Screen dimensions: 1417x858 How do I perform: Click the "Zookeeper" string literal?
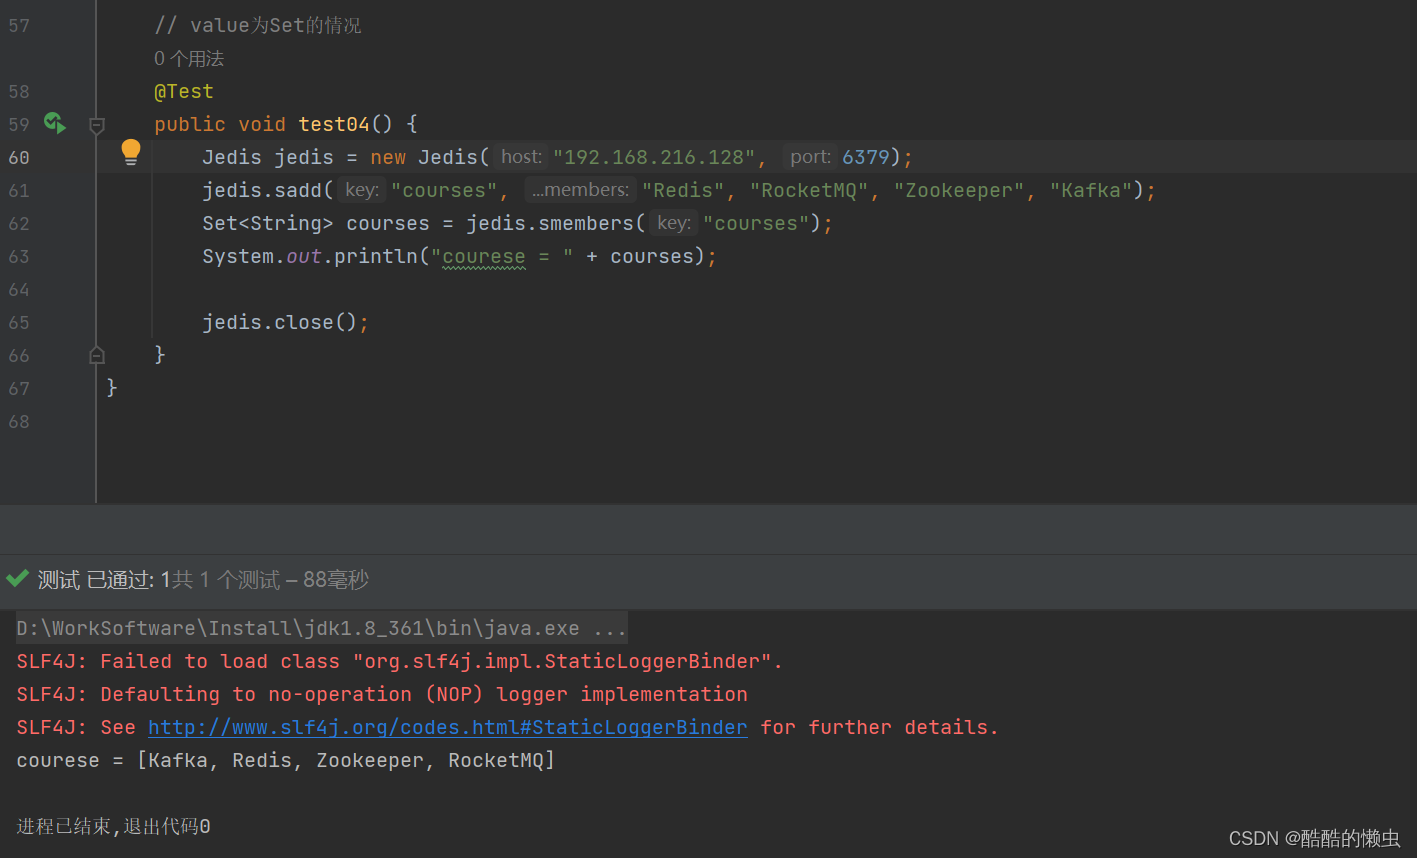(959, 190)
